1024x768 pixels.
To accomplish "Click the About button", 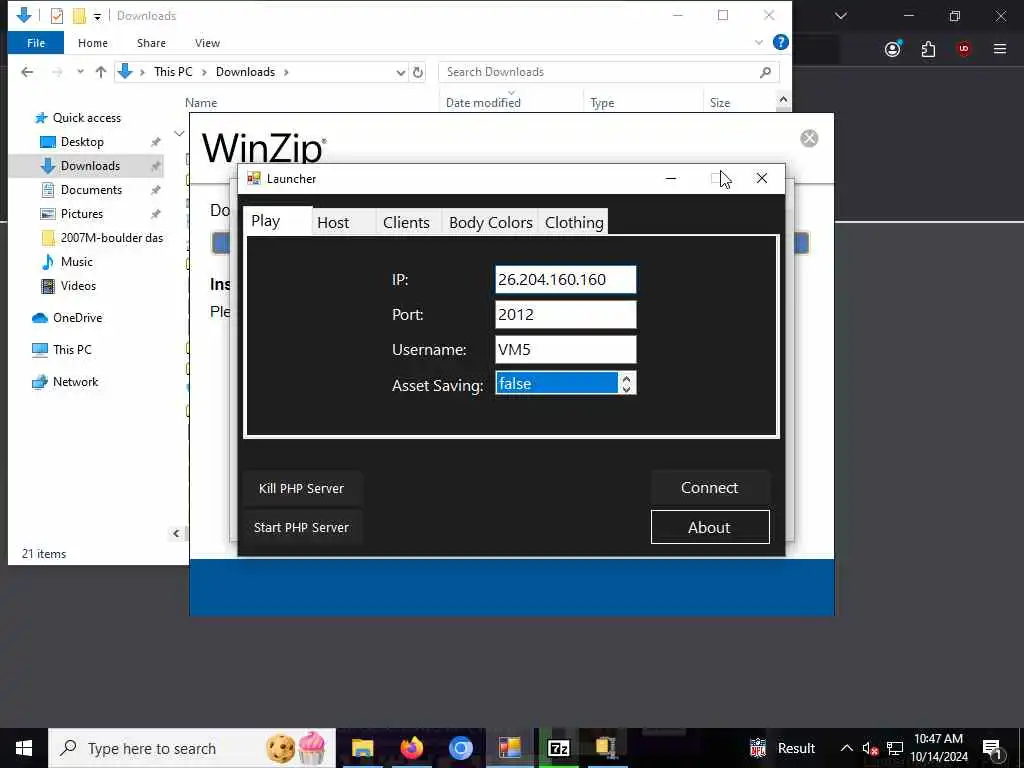I will [x=710, y=527].
